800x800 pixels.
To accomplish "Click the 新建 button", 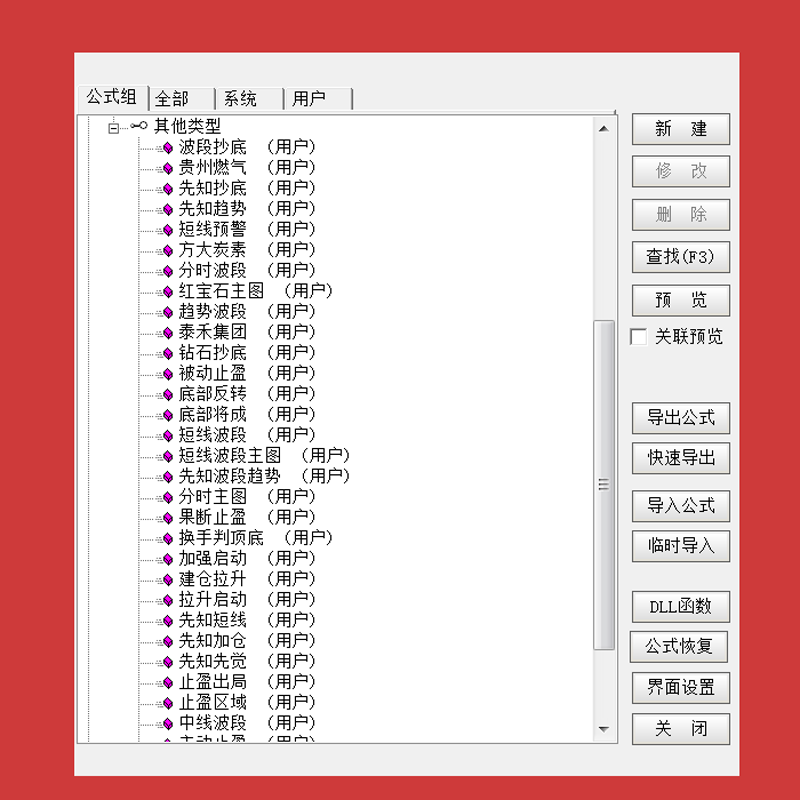I will pos(680,129).
